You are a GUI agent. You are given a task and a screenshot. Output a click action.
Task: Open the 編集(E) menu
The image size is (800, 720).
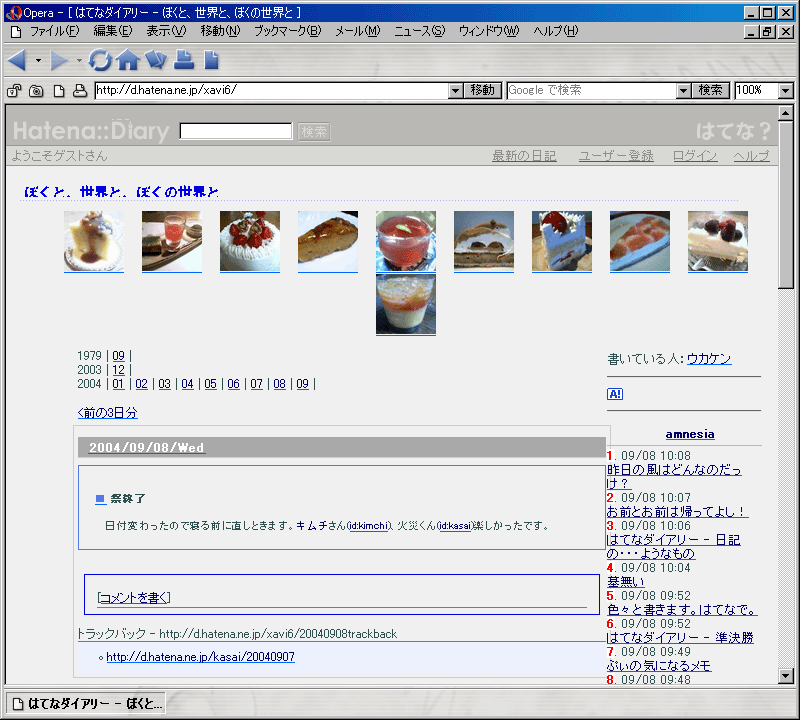click(113, 31)
